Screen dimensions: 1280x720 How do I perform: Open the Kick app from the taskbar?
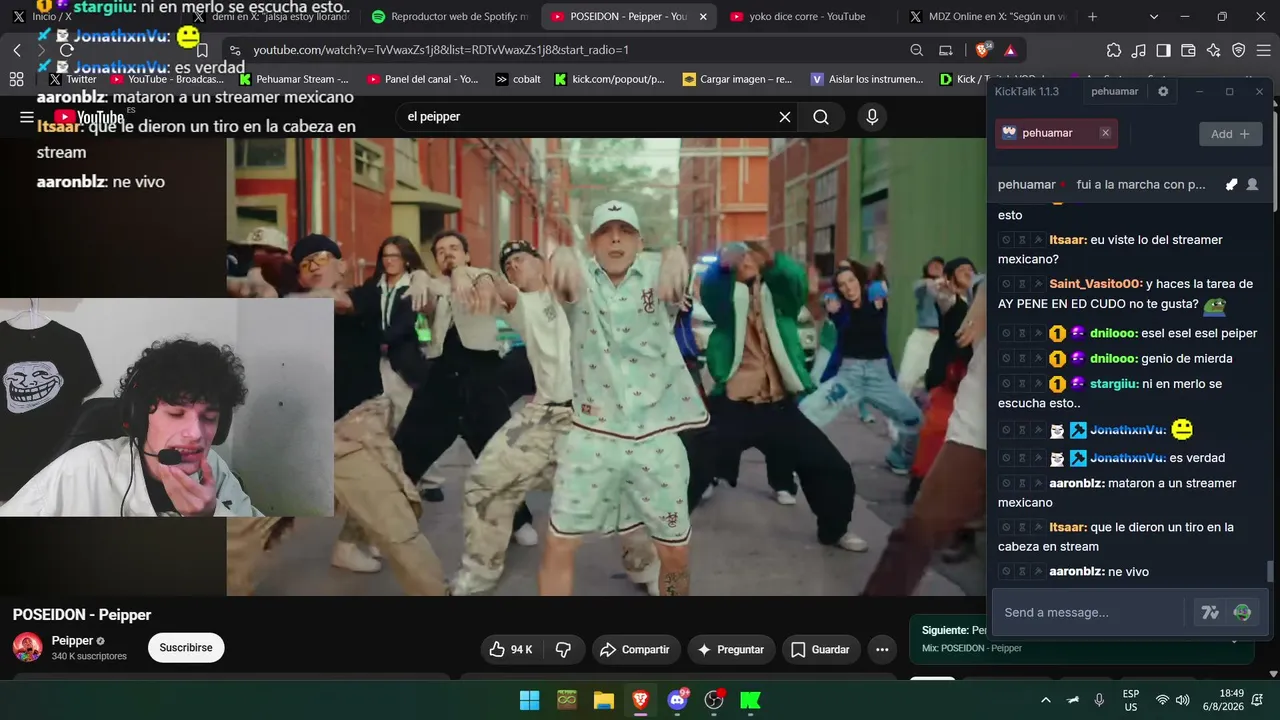(x=750, y=700)
